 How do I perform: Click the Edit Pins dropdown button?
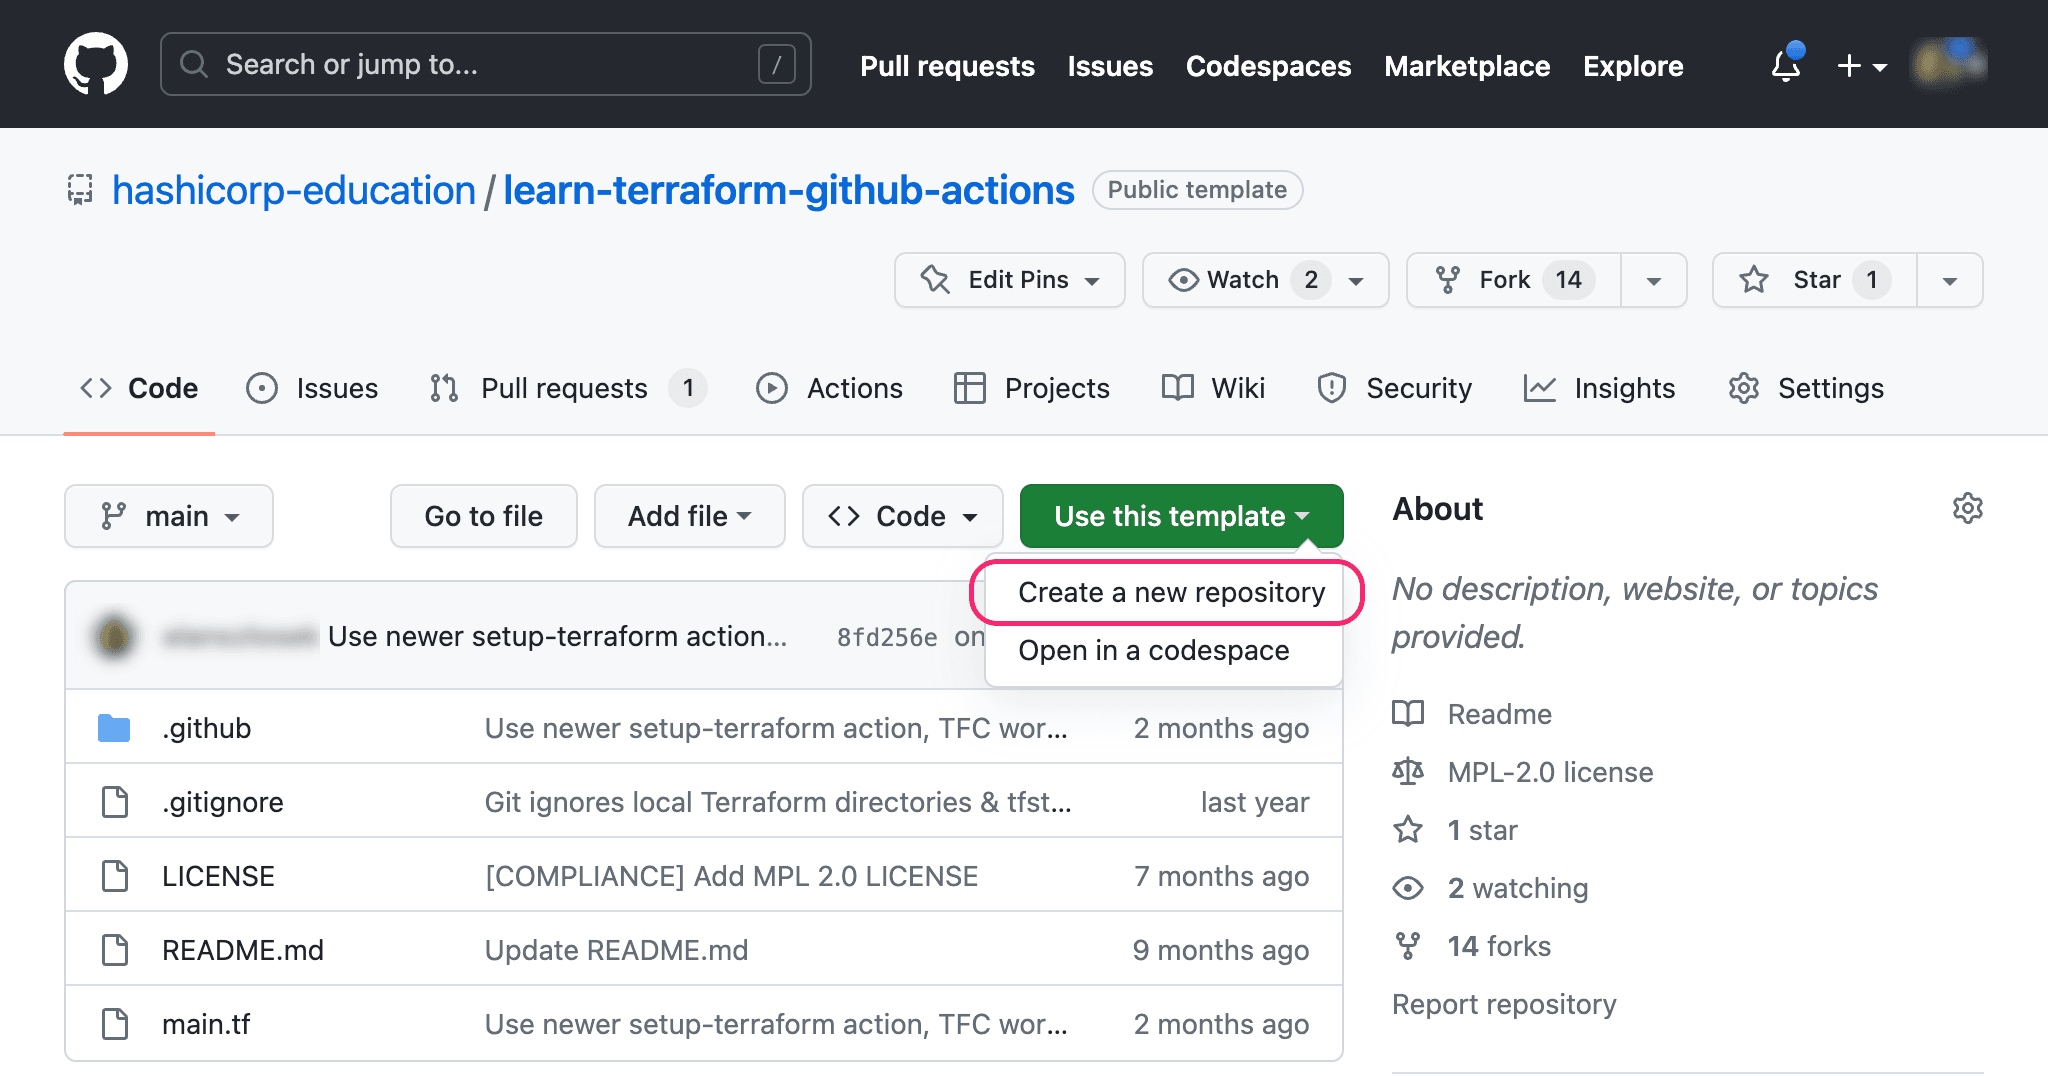tap(1010, 280)
